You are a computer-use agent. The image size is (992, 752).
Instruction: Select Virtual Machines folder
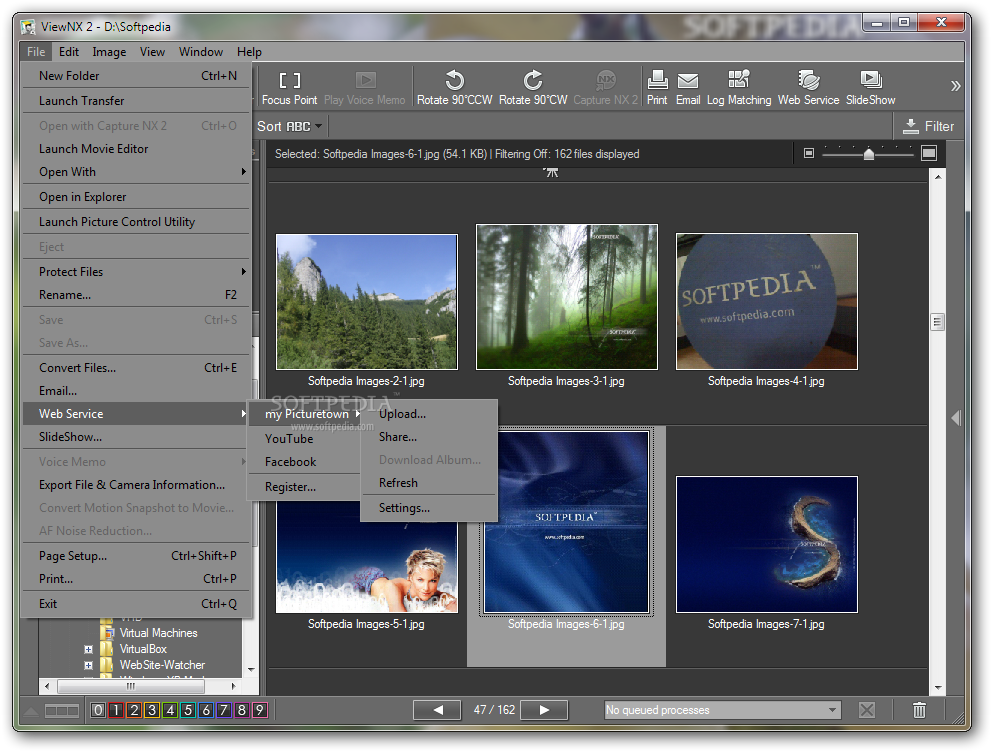pos(158,633)
